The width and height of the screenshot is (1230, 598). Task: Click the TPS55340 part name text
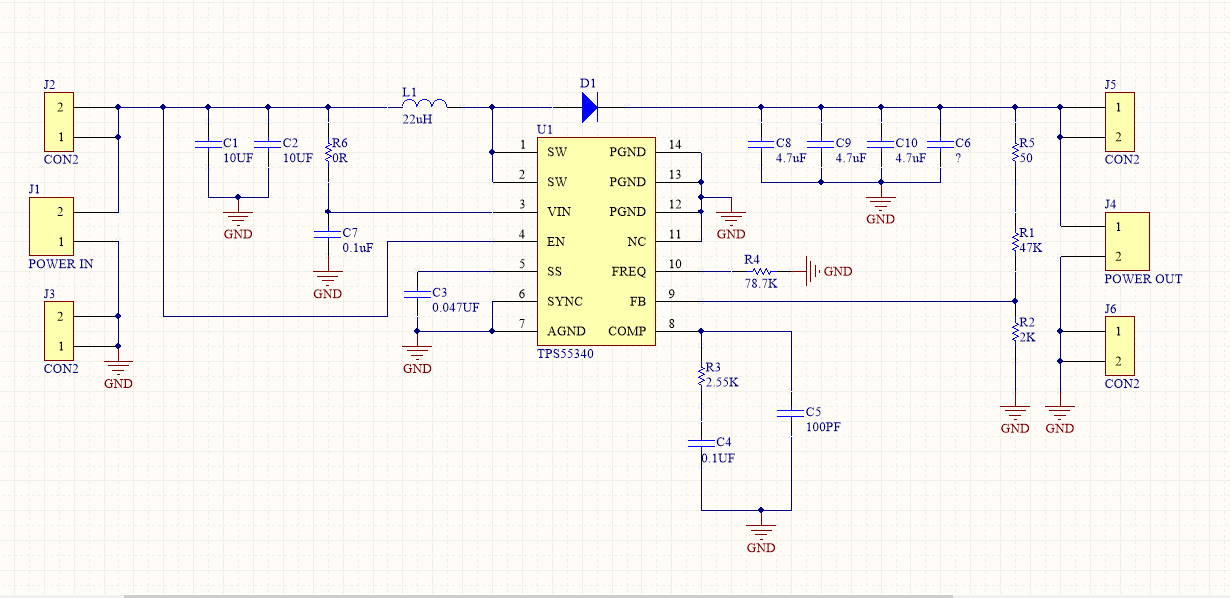[x=565, y=354]
